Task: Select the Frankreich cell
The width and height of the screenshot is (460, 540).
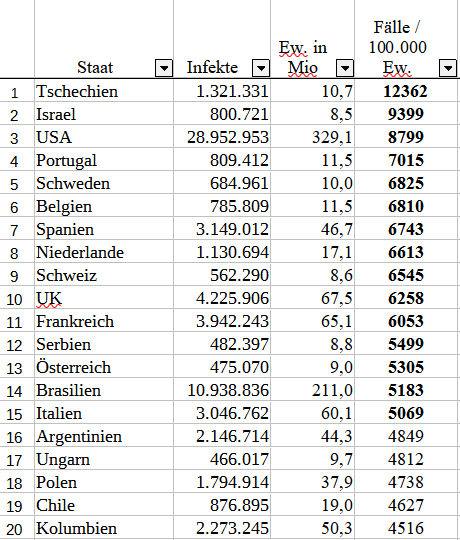Action: (104, 321)
